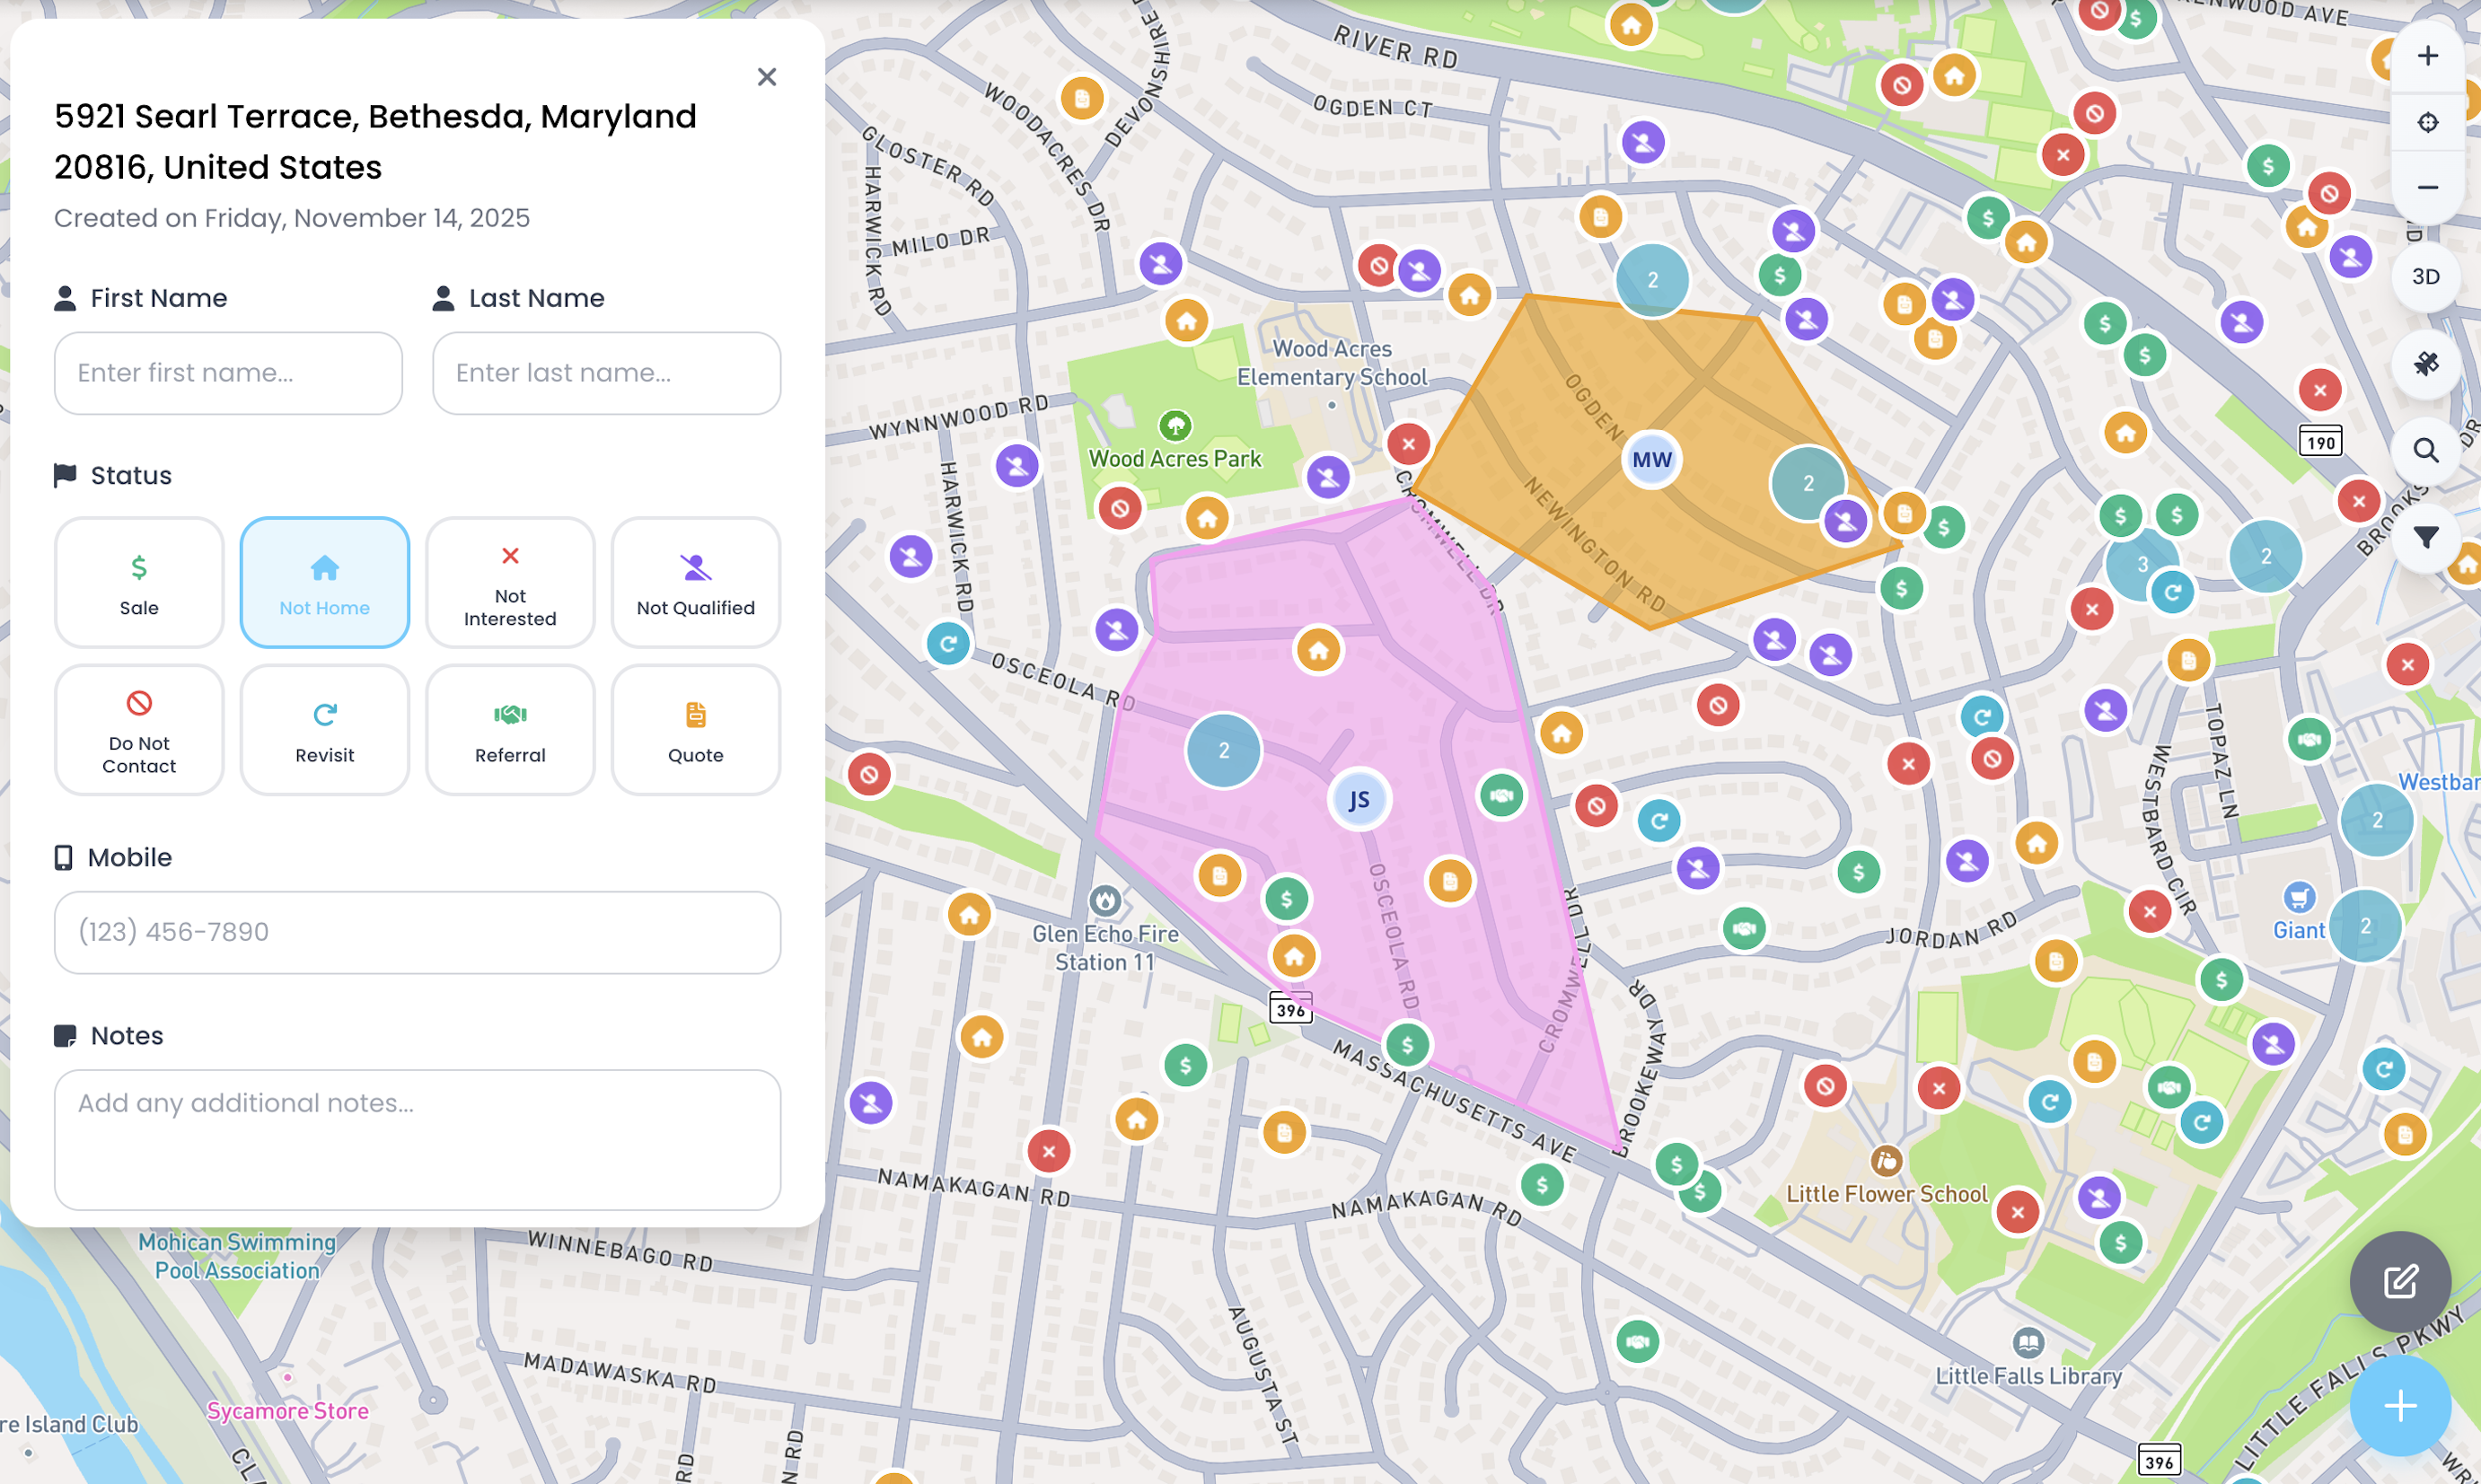Choose the Do Not Contact status
This screenshot has width=2481, height=1484.
click(139, 730)
